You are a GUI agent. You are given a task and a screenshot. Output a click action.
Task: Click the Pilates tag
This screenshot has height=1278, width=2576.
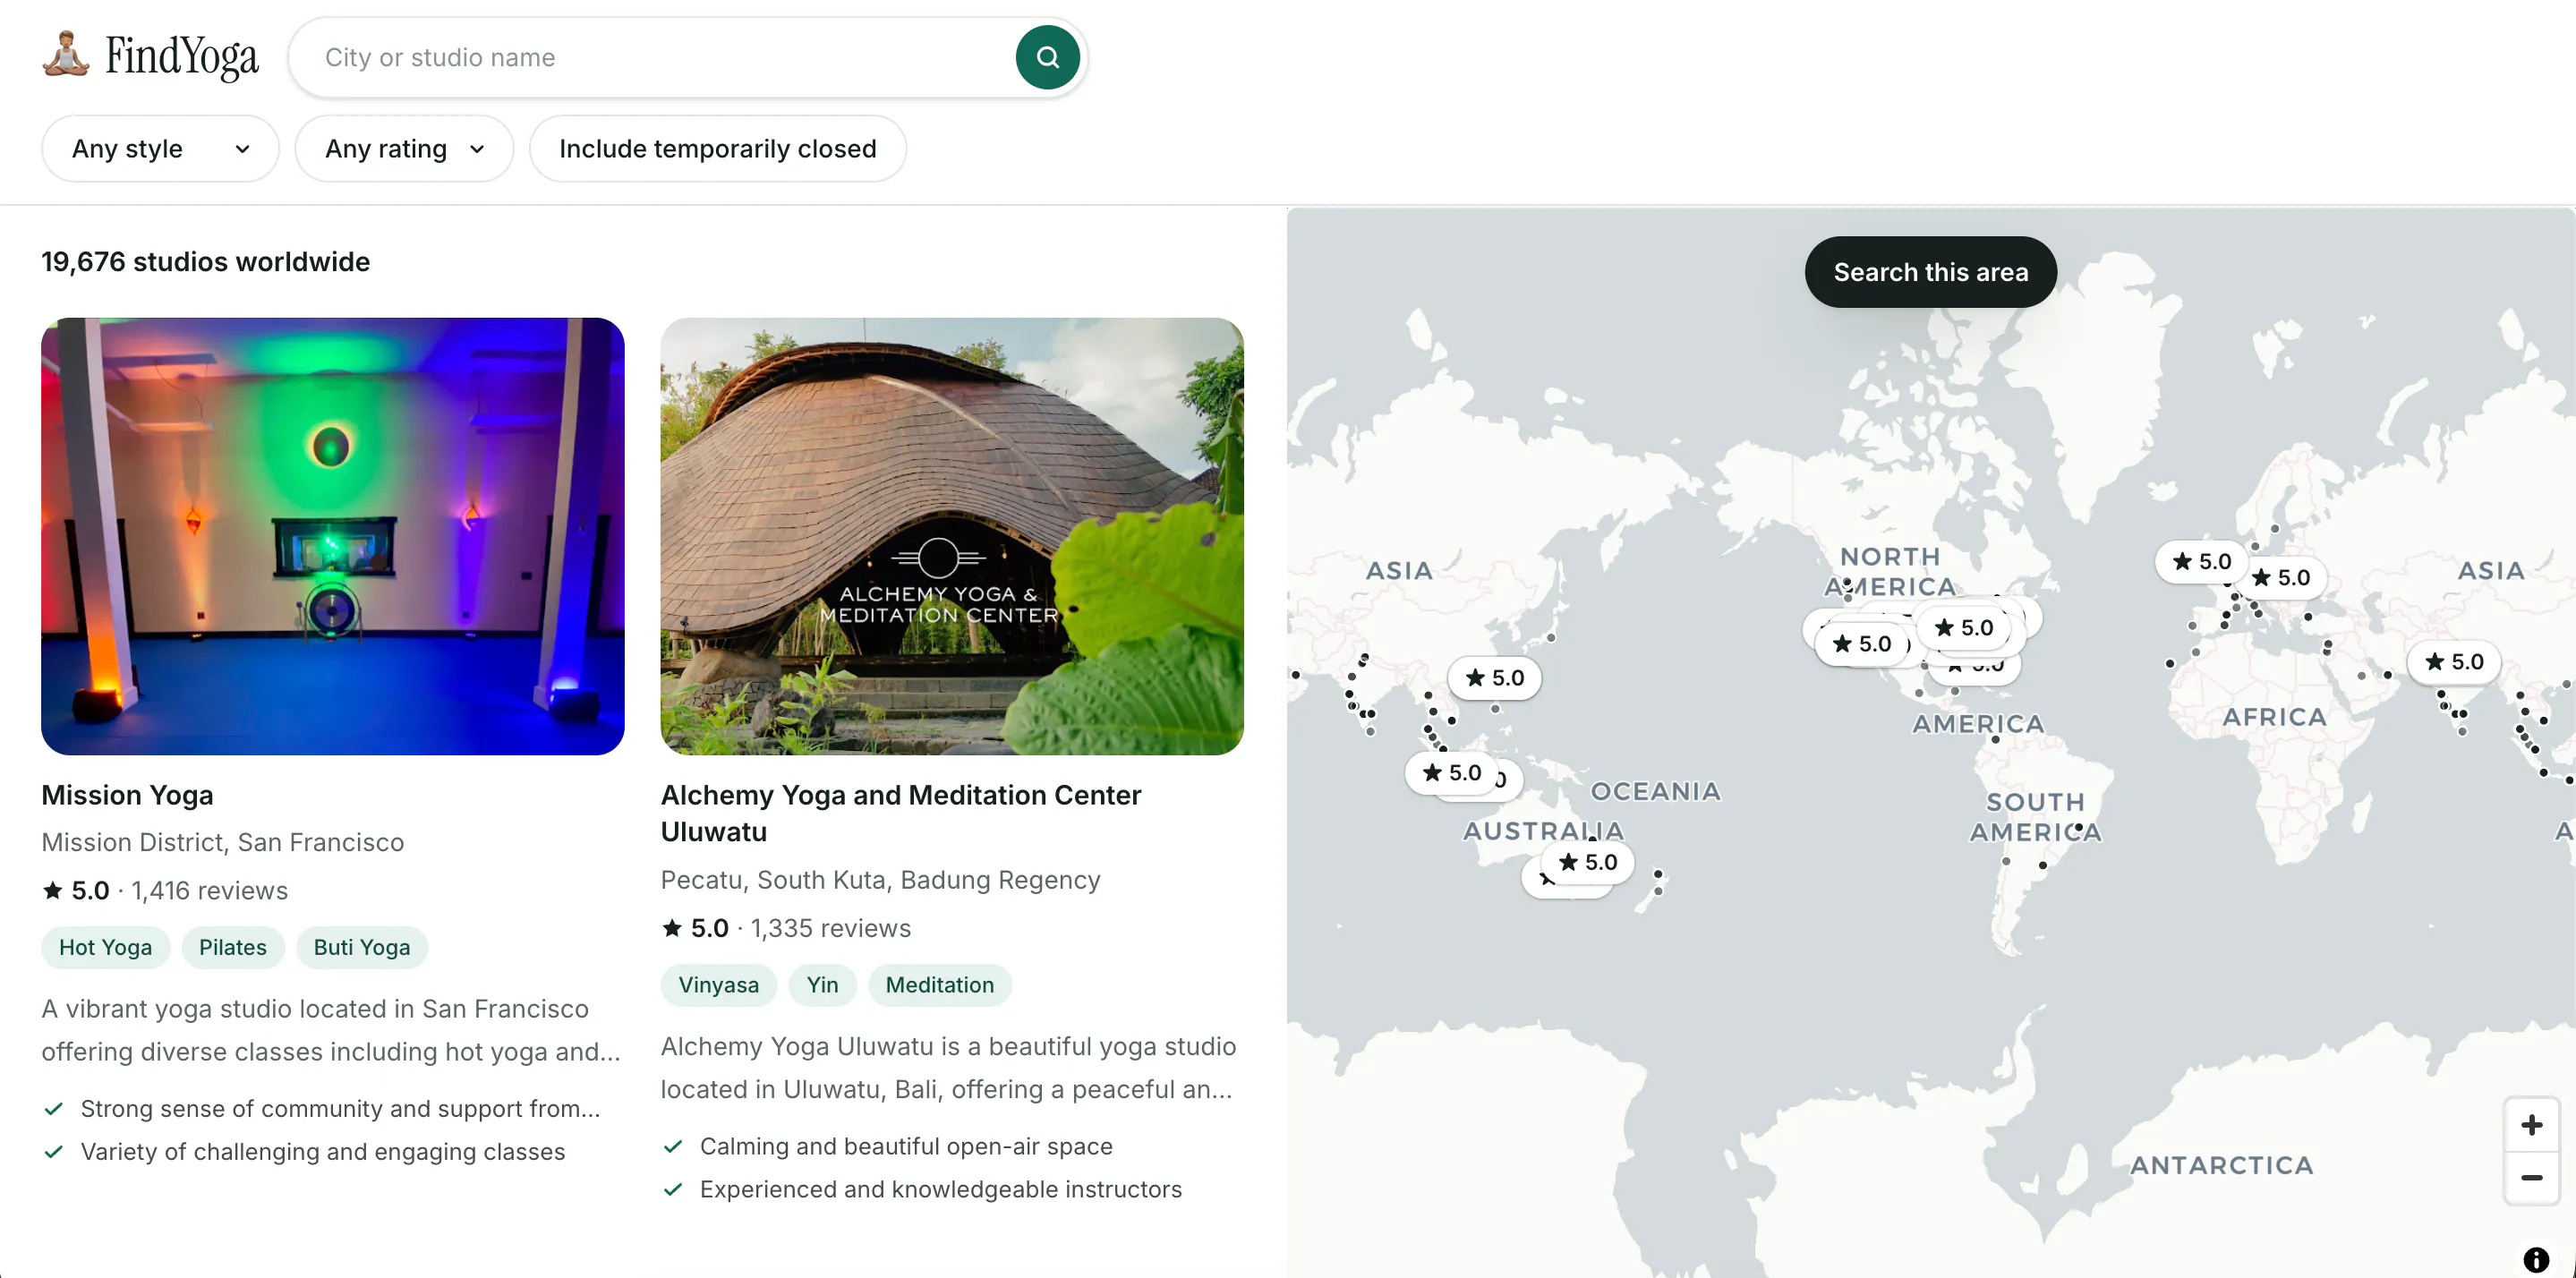click(x=233, y=947)
